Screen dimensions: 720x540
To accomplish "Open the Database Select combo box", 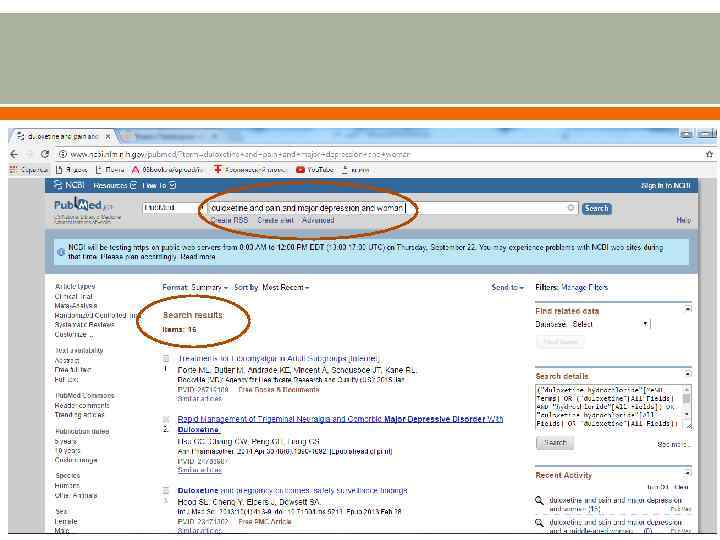I will [x=611, y=324].
